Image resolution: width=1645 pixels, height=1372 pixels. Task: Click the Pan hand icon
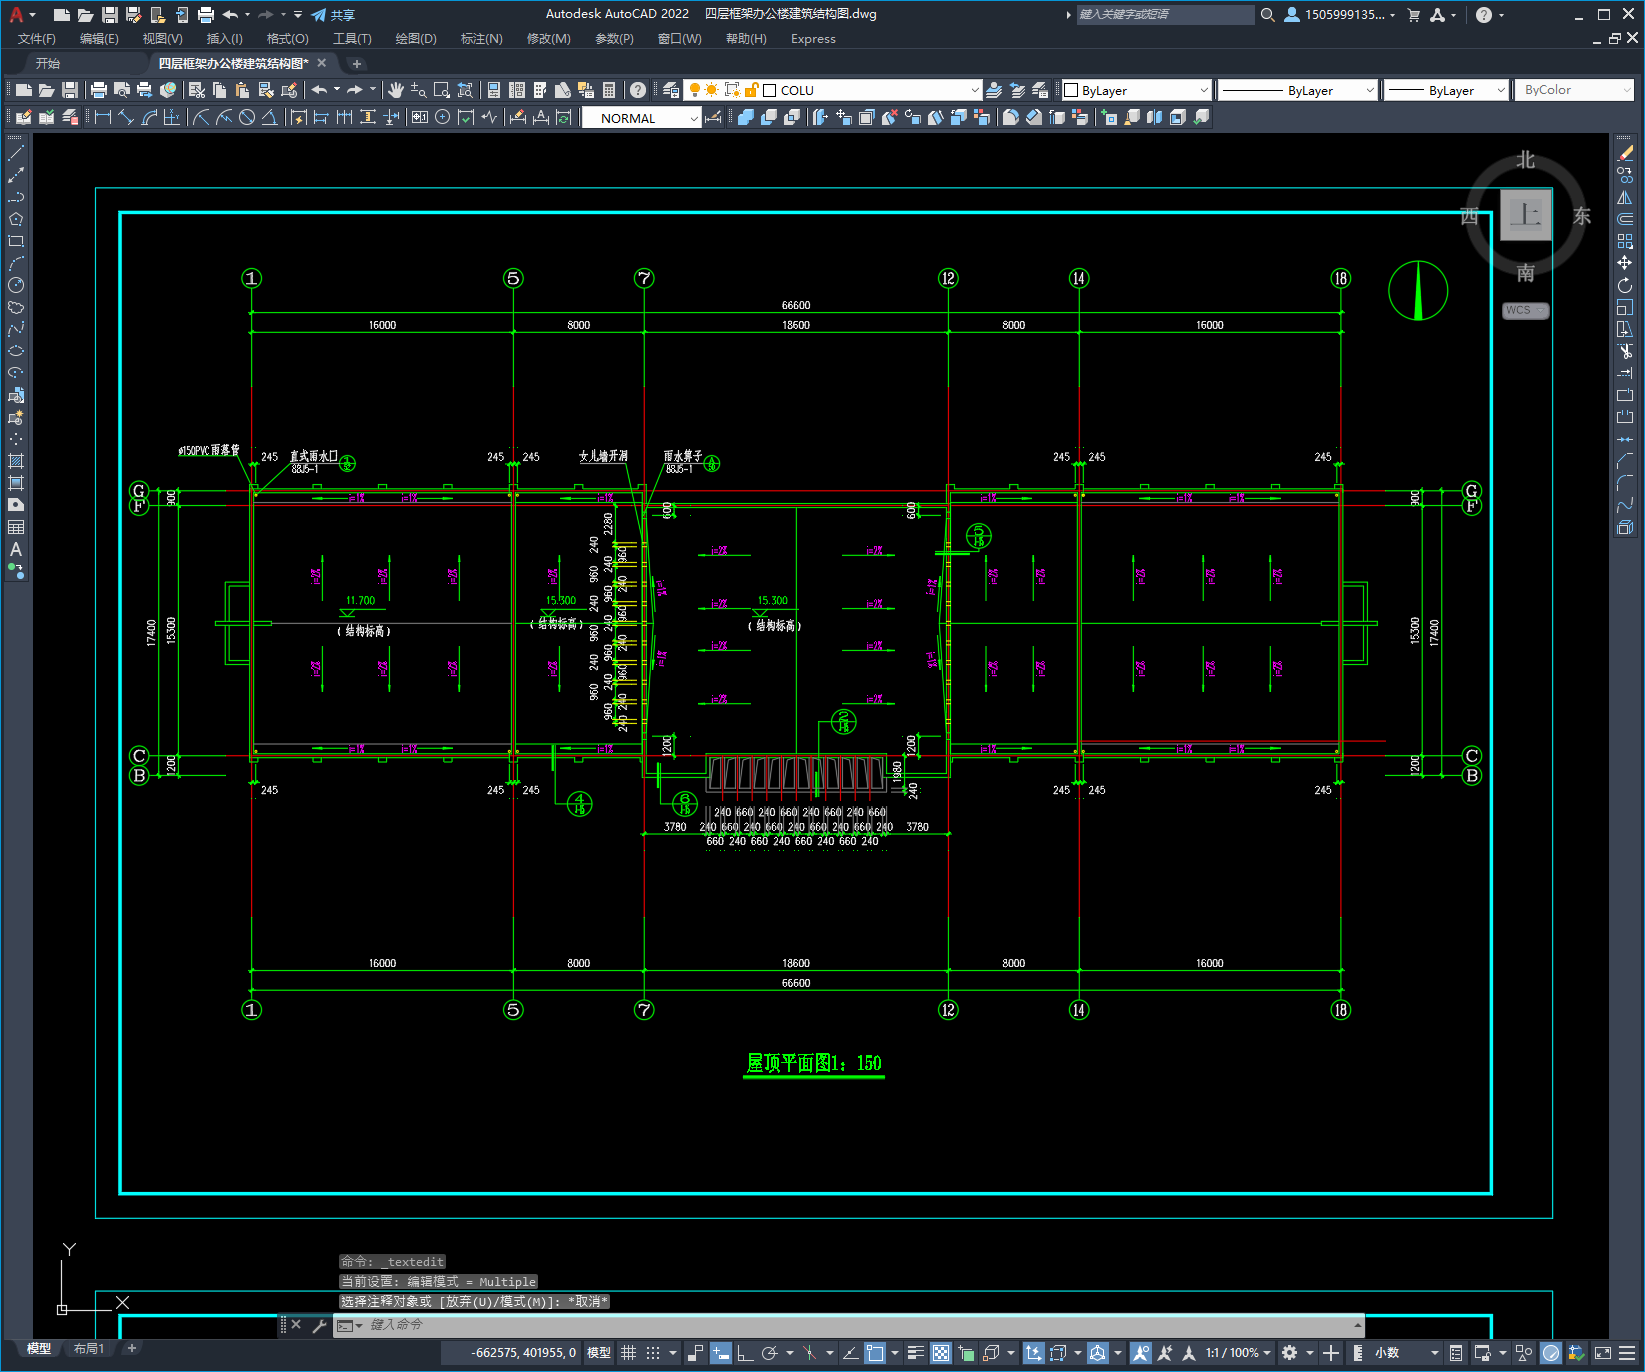(x=396, y=90)
